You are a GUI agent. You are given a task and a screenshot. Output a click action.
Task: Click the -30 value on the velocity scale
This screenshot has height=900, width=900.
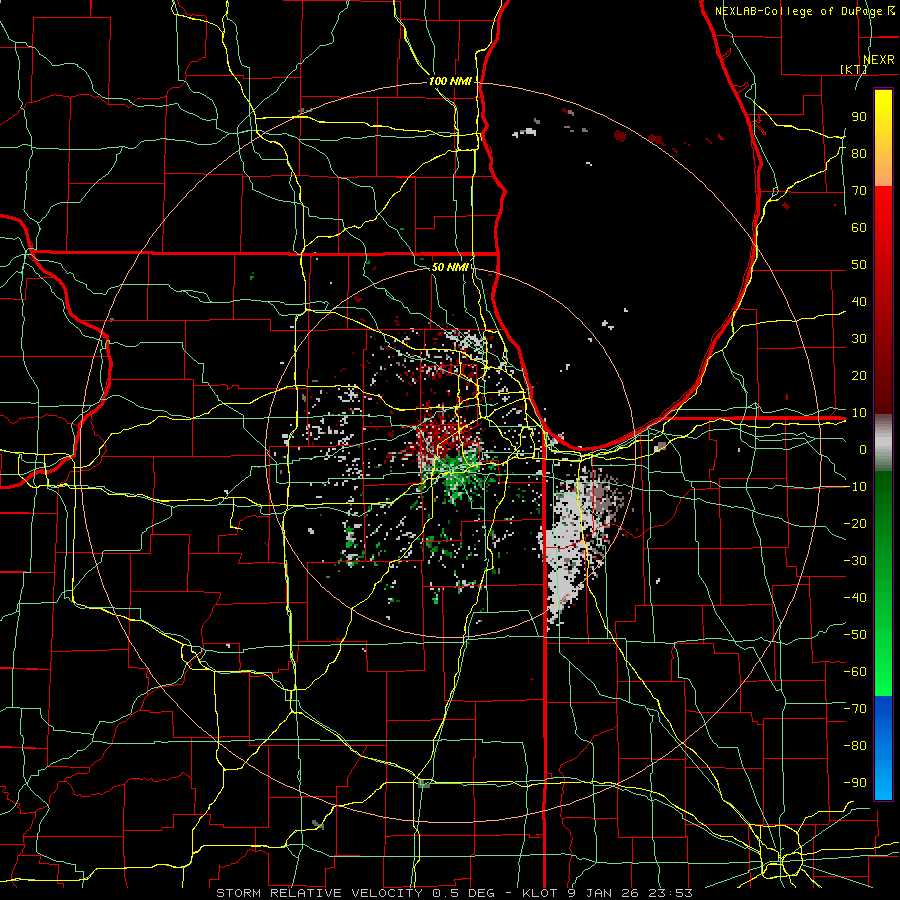coord(855,561)
